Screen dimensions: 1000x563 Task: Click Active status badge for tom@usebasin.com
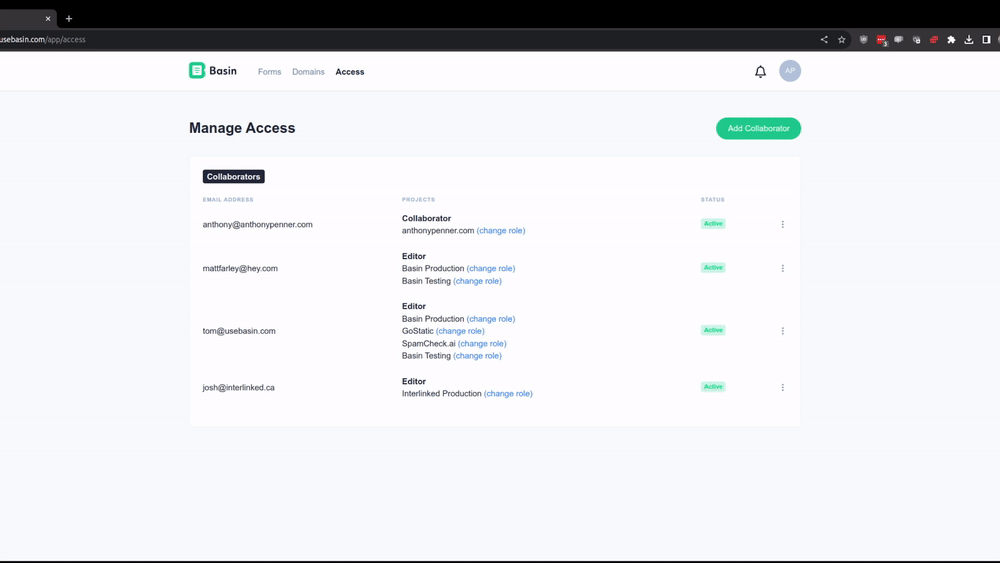[x=713, y=330]
